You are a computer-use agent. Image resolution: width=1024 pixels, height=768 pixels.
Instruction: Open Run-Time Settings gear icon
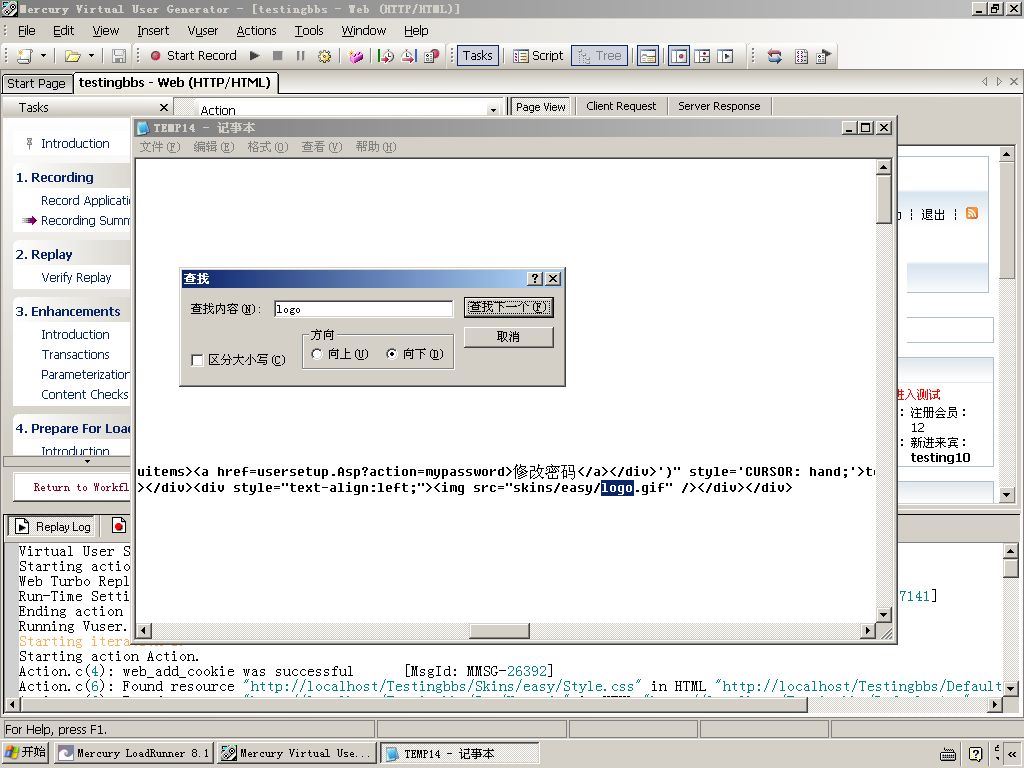[324, 56]
